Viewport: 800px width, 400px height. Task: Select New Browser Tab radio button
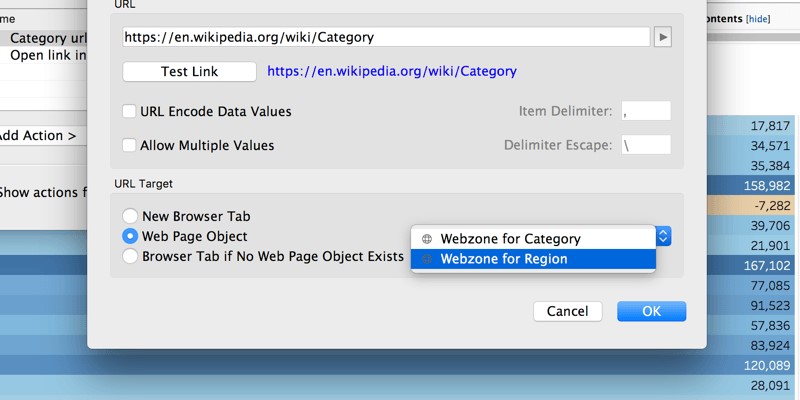[x=130, y=216]
